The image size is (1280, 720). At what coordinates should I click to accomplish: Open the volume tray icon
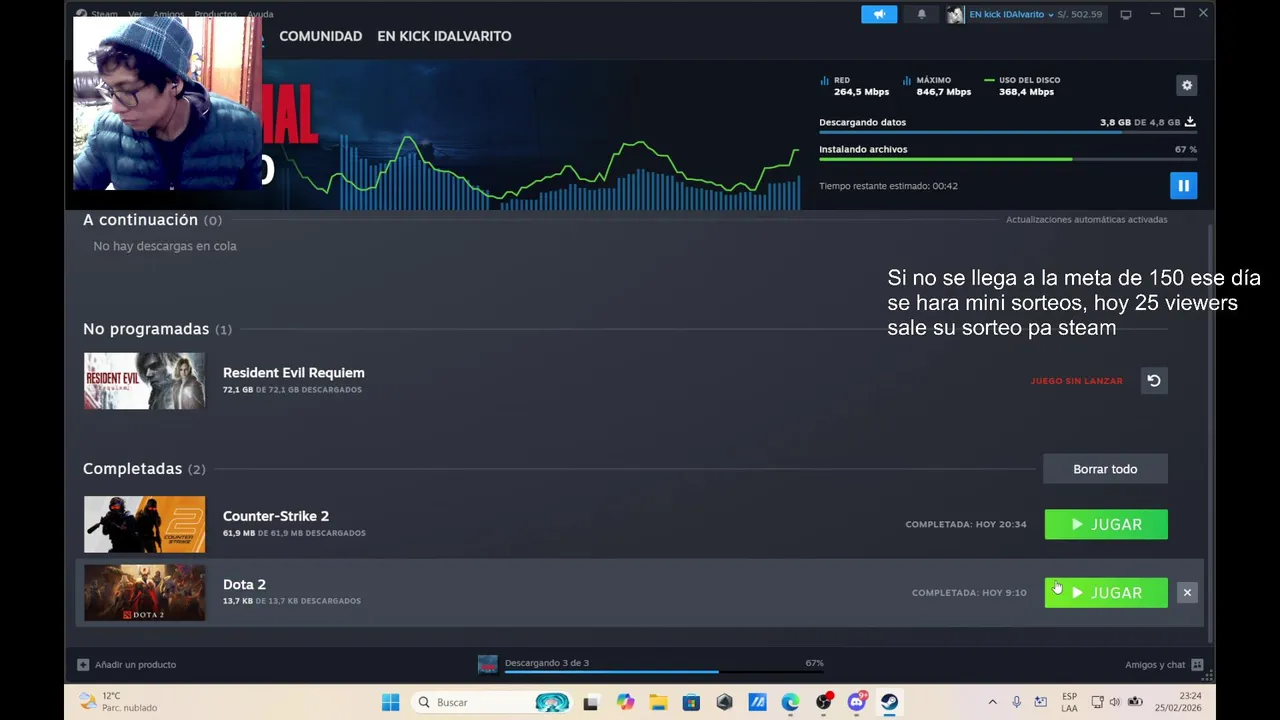(x=1116, y=702)
